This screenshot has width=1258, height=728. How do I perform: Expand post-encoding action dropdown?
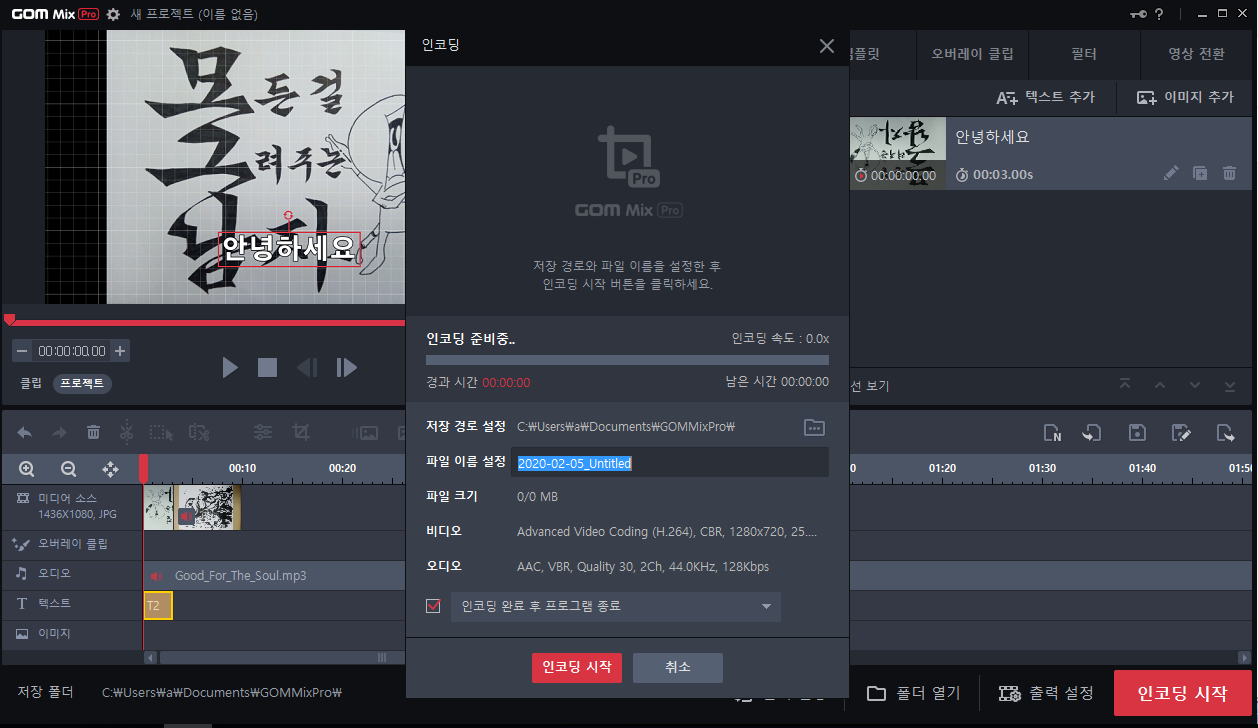[766, 607]
